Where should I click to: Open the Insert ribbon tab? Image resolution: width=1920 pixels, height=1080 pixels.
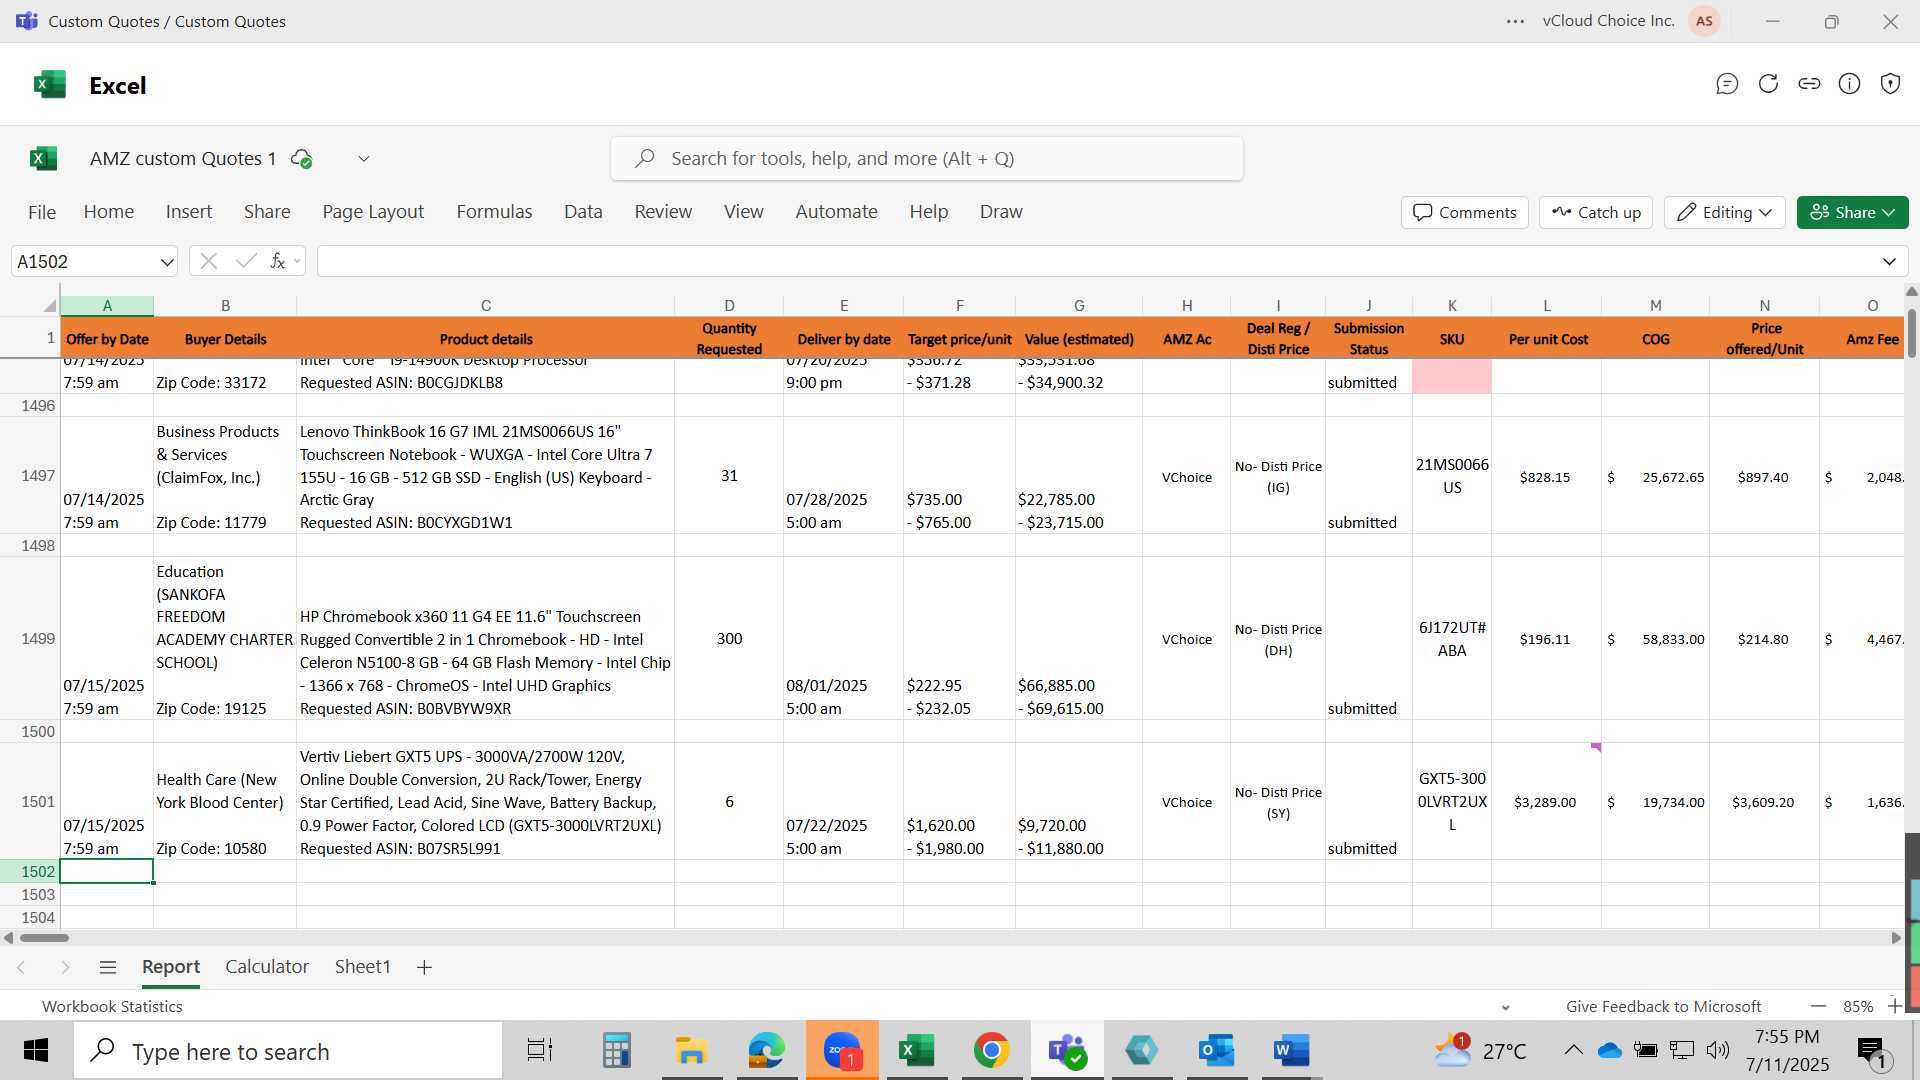pyautogui.click(x=189, y=211)
